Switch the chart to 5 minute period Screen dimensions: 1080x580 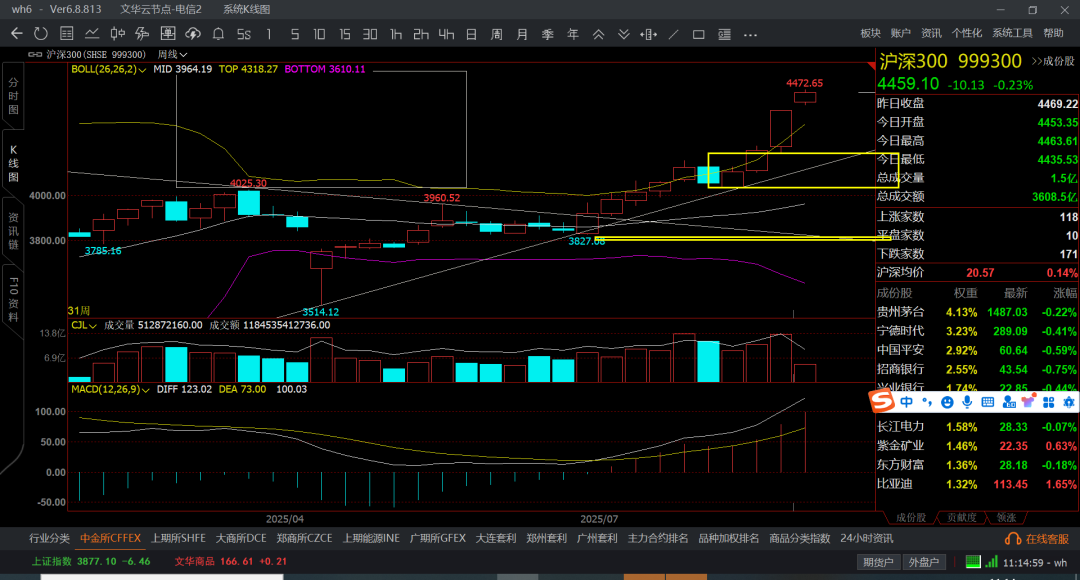point(294,34)
